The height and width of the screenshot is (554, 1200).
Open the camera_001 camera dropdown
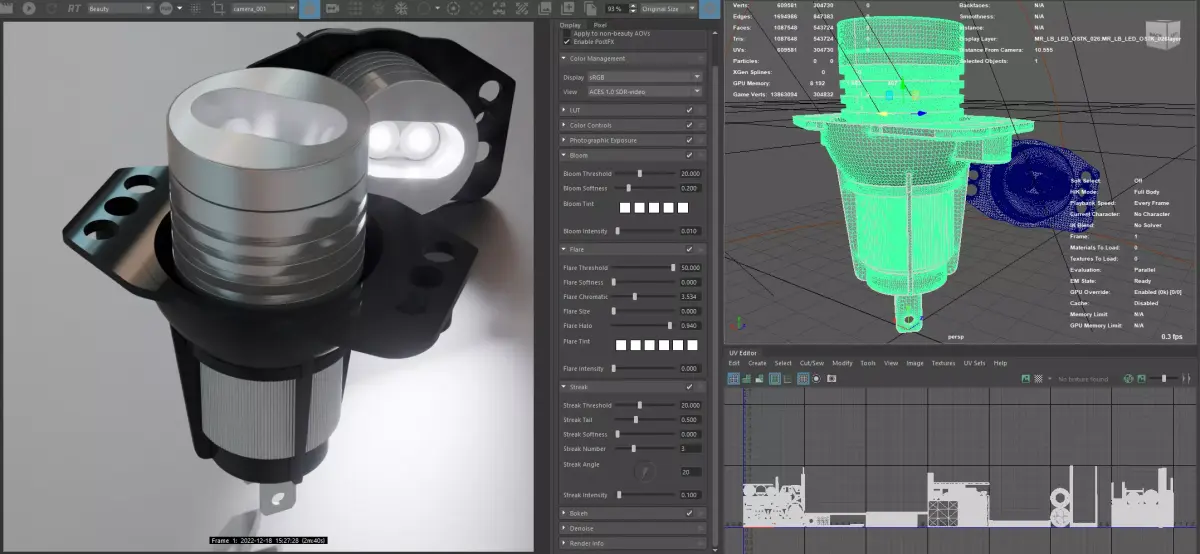click(x=263, y=8)
